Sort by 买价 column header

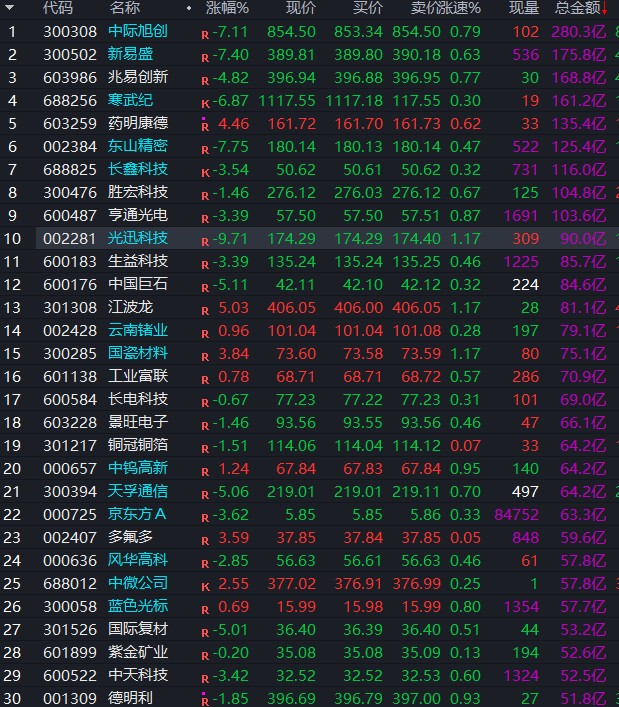click(367, 8)
